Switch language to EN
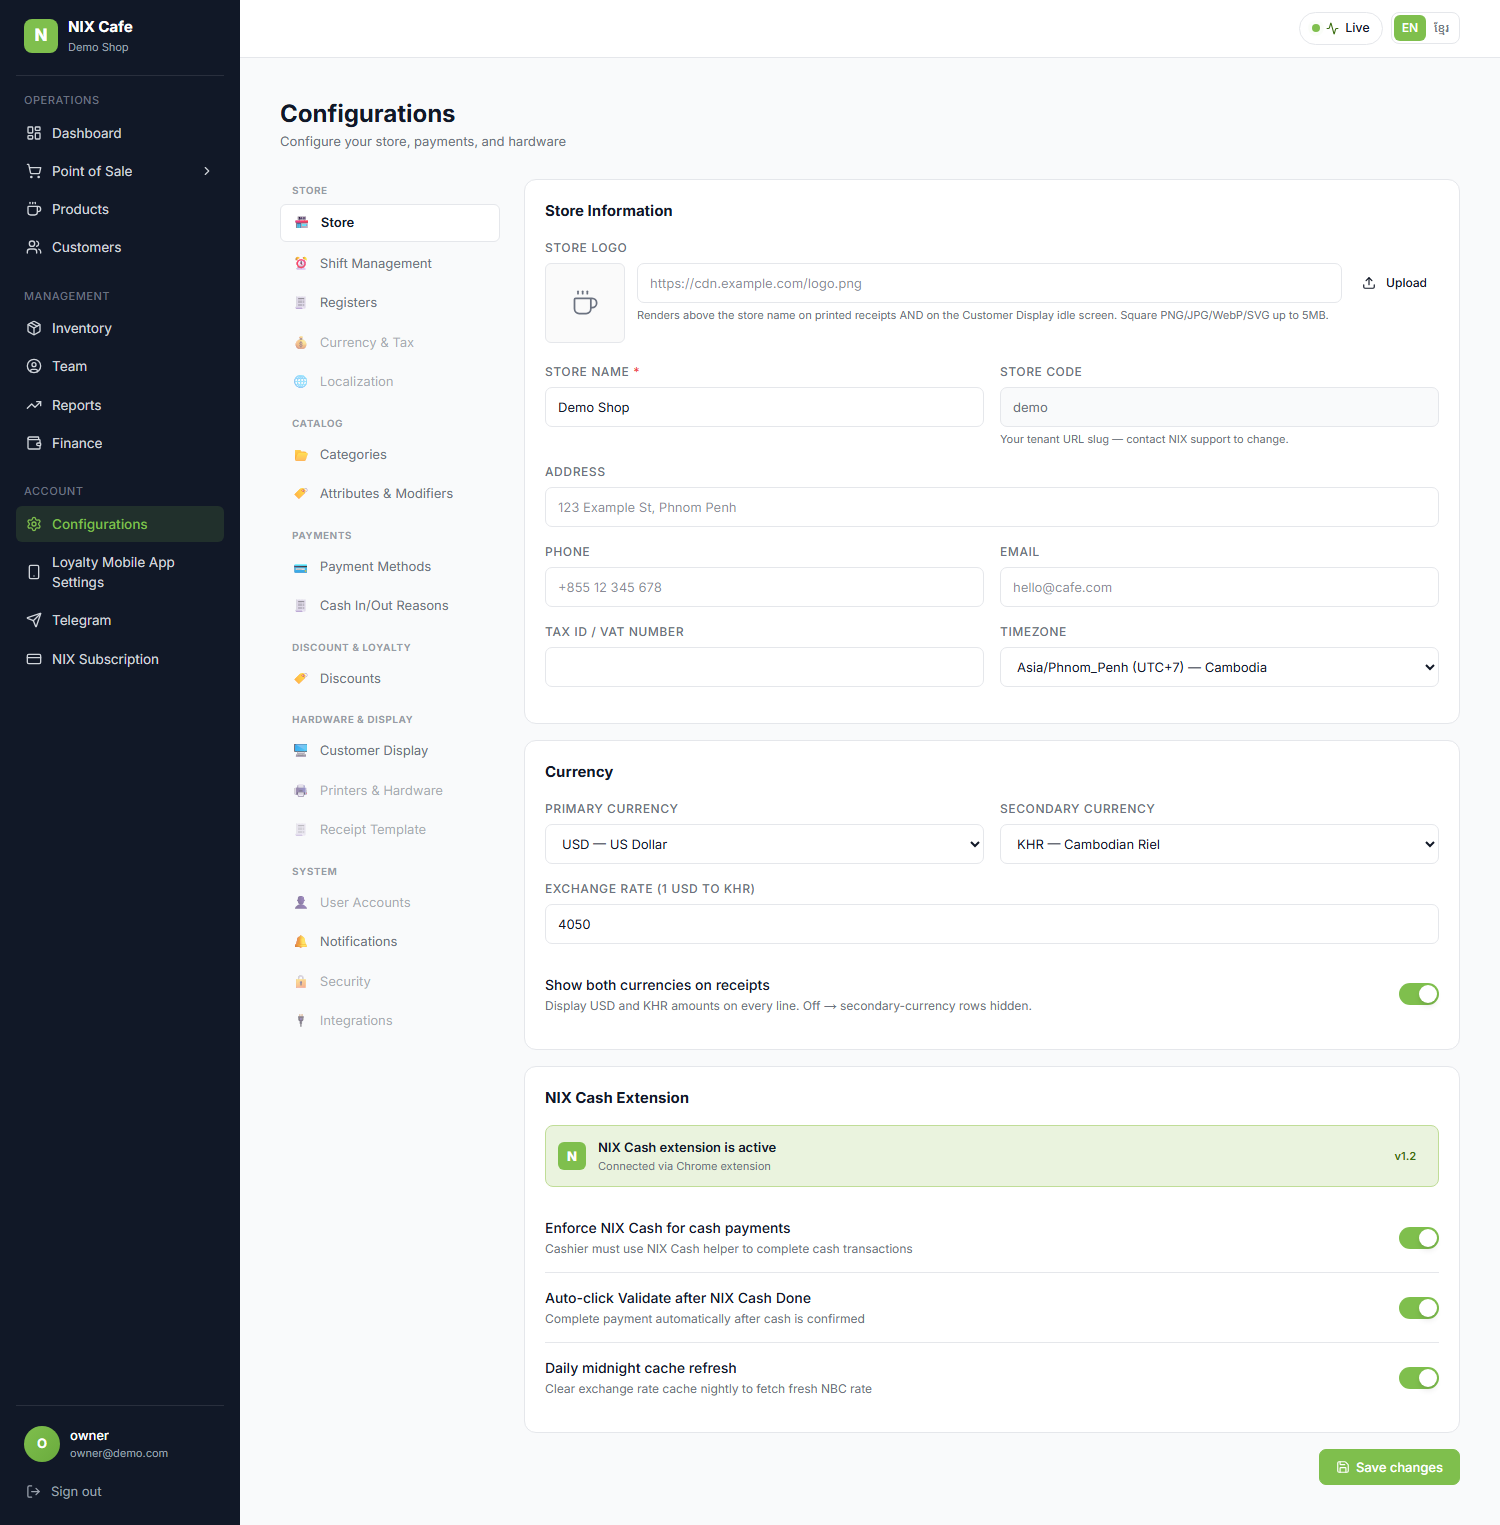Image resolution: width=1500 pixels, height=1525 pixels. [x=1409, y=28]
